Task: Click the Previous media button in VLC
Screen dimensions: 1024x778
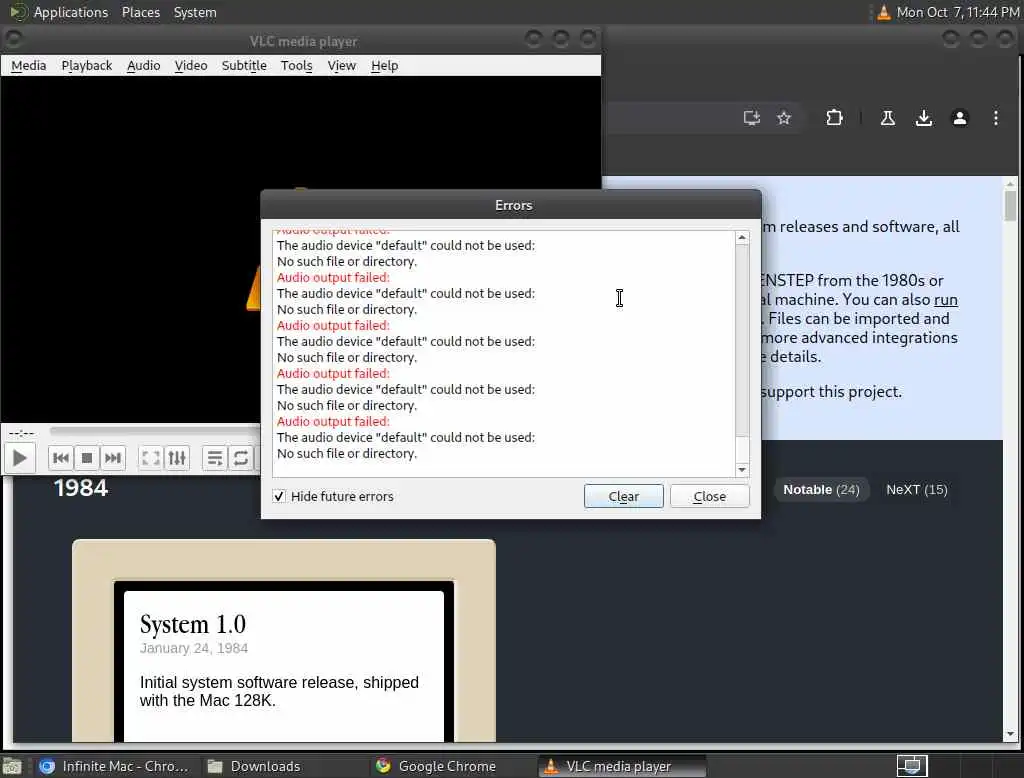Action: coord(61,458)
